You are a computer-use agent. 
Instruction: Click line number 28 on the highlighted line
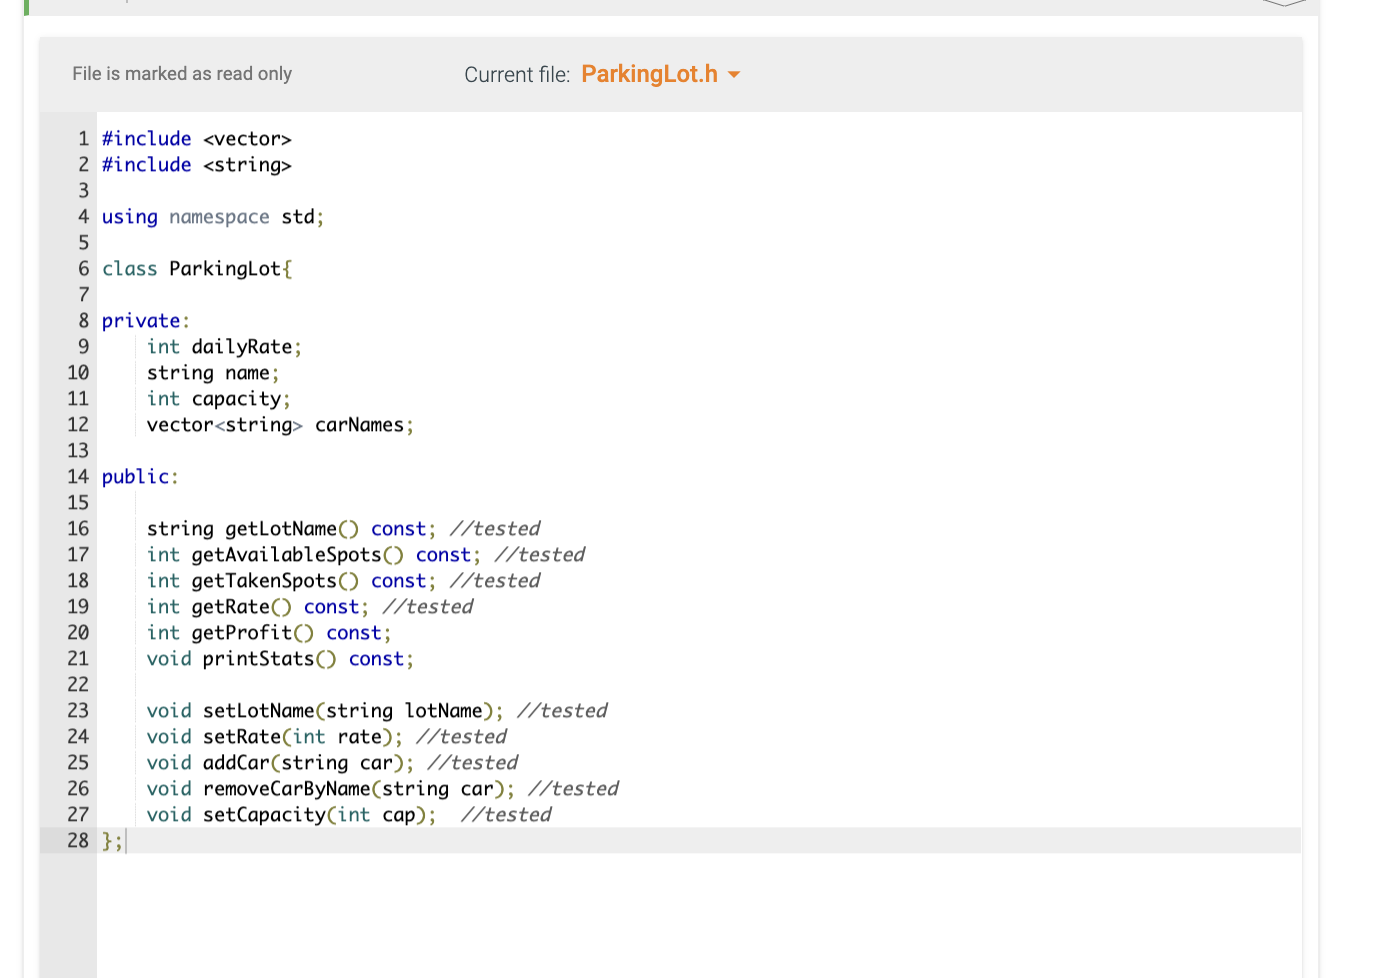pyautogui.click(x=78, y=841)
